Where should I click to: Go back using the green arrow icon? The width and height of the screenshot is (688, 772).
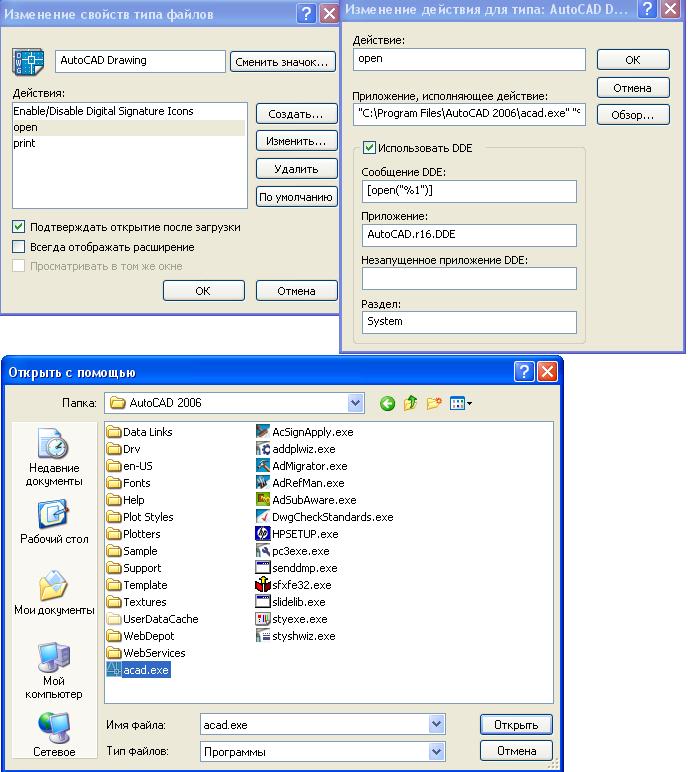388,404
